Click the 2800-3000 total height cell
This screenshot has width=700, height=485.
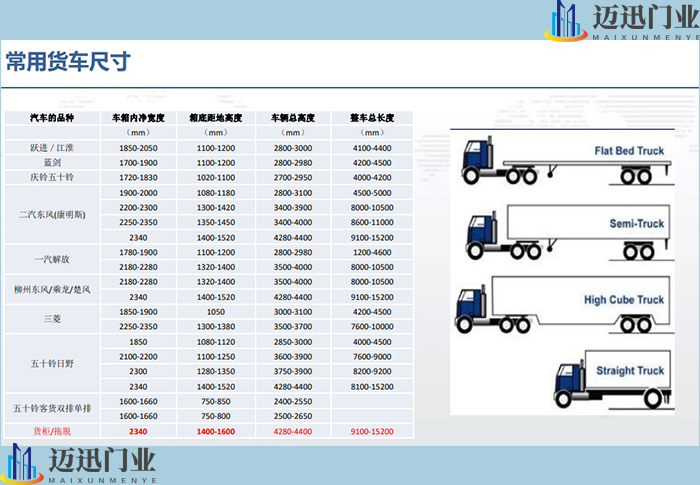click(293, 148)
